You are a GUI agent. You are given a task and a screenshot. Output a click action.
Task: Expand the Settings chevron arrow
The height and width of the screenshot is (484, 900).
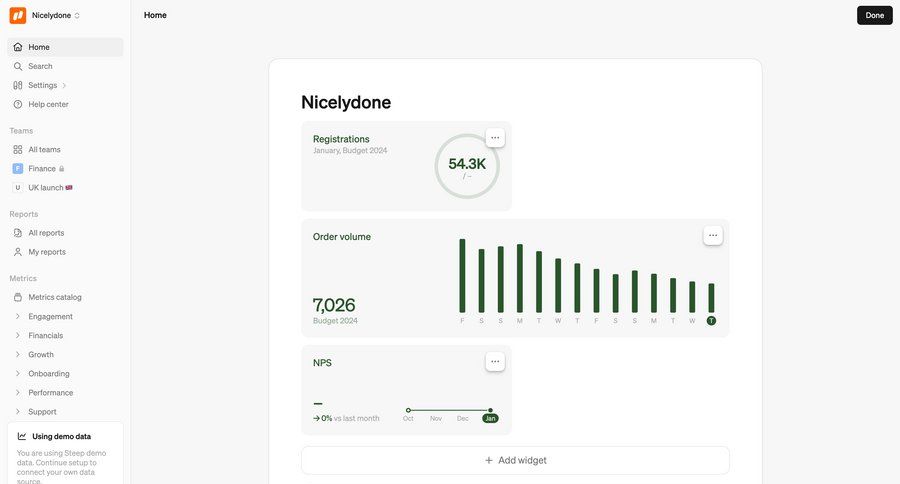click(x=64, y=85)
